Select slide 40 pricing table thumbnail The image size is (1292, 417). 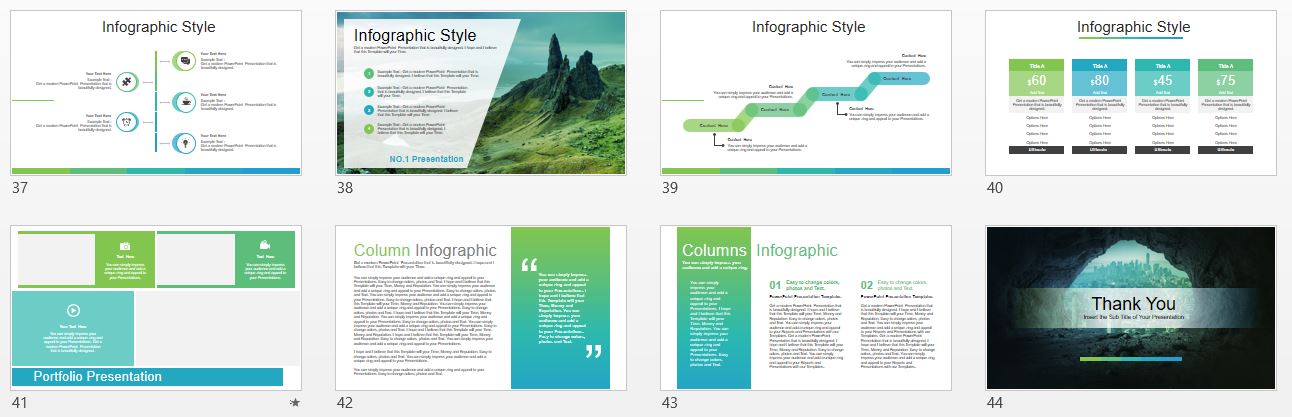tap(1132, 93)
